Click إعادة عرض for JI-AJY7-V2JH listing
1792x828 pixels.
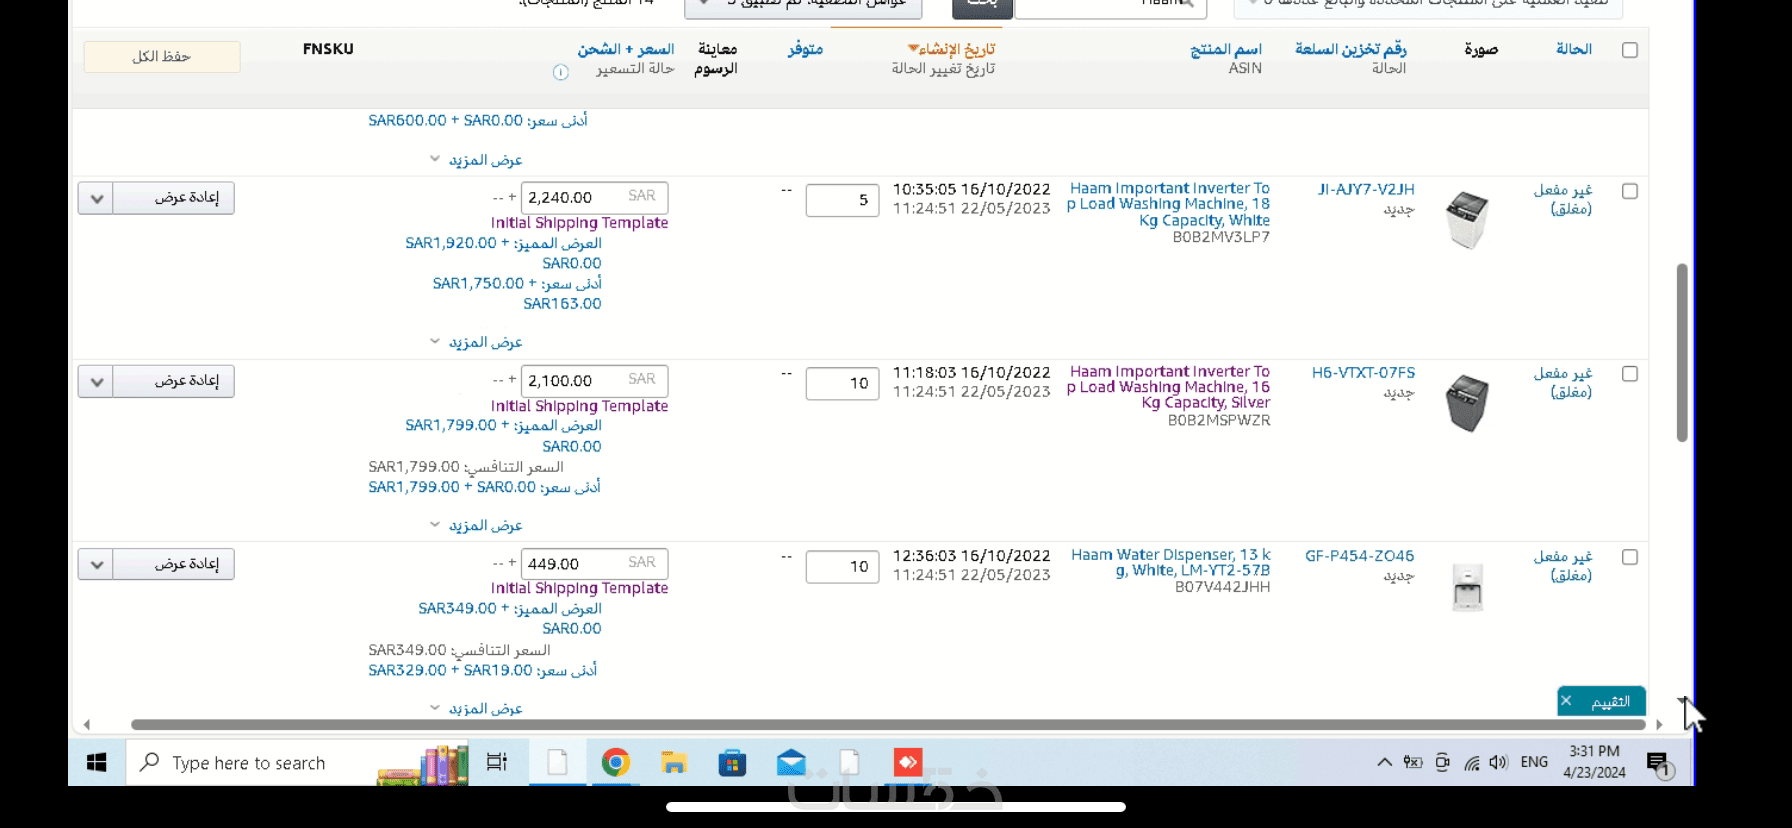click(x=174, y=198)
